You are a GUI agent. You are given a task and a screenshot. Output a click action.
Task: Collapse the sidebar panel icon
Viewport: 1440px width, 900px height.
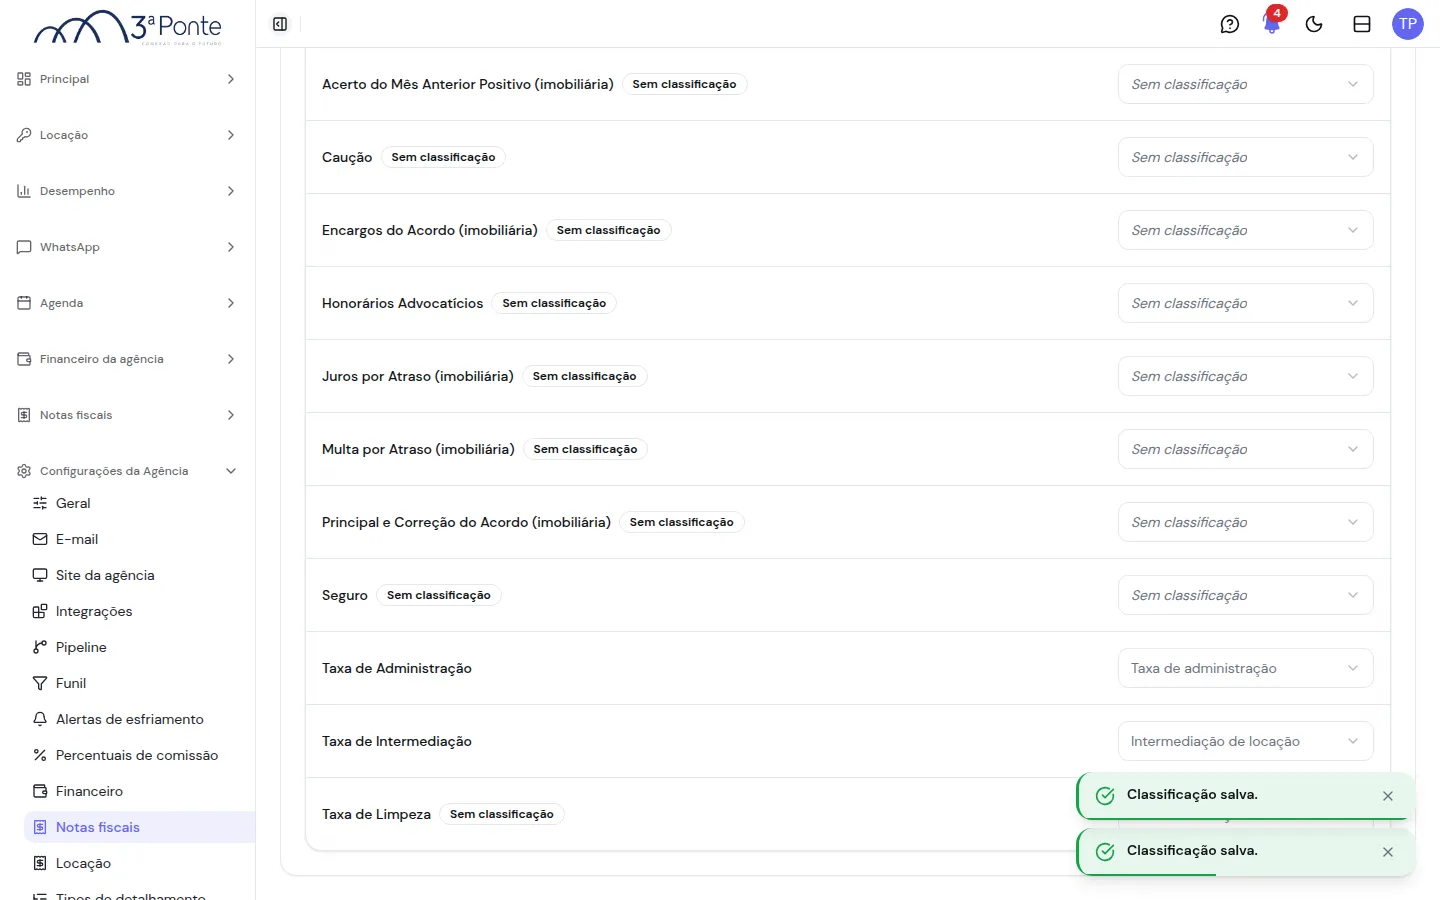click(x=280, y=24)
